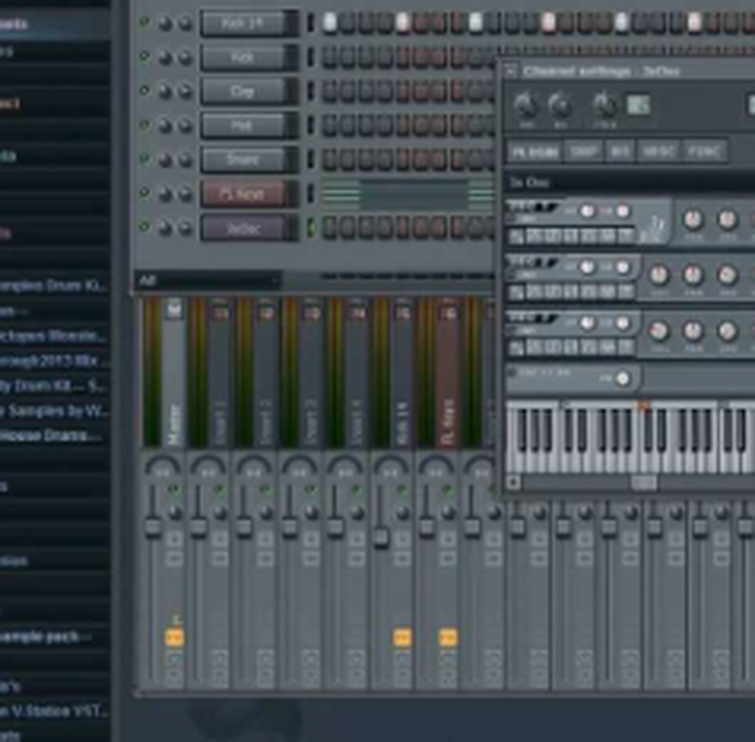The height and width of the screenshot is (742, 755).
Task: Mute the 3xOsc channel via green LED
Action: (x=144, y=227)
